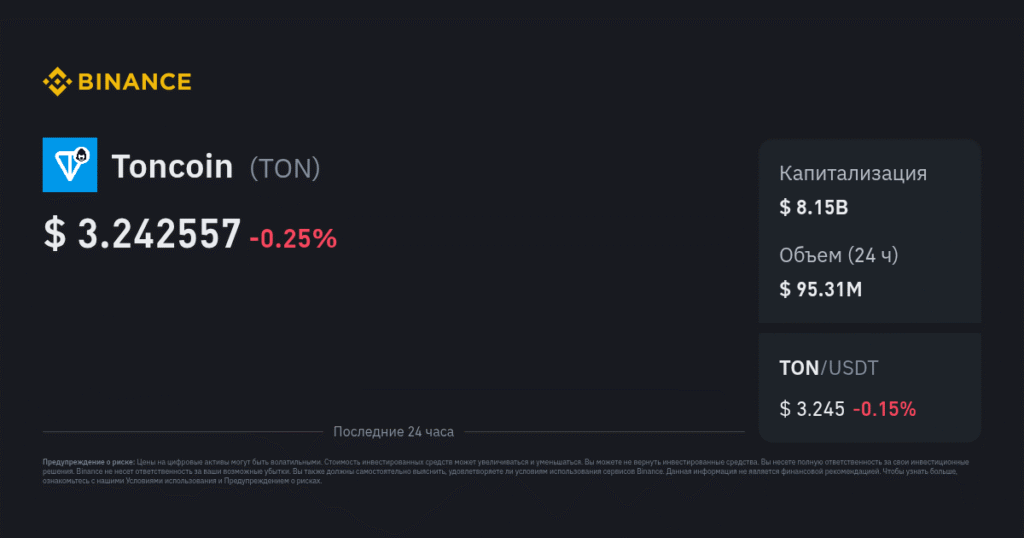Click the Binance diamond logo icon
The width and height of the screenshot is (1024, 538).
[x=57, y=82]
